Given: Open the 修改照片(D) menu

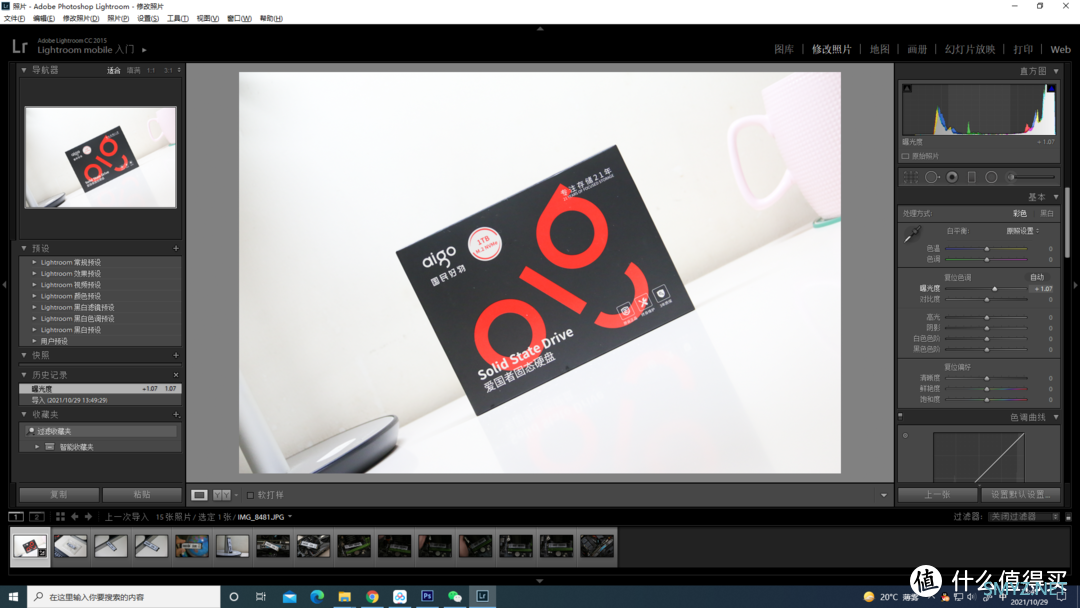Looking at the screenshot, I should 81,19.
